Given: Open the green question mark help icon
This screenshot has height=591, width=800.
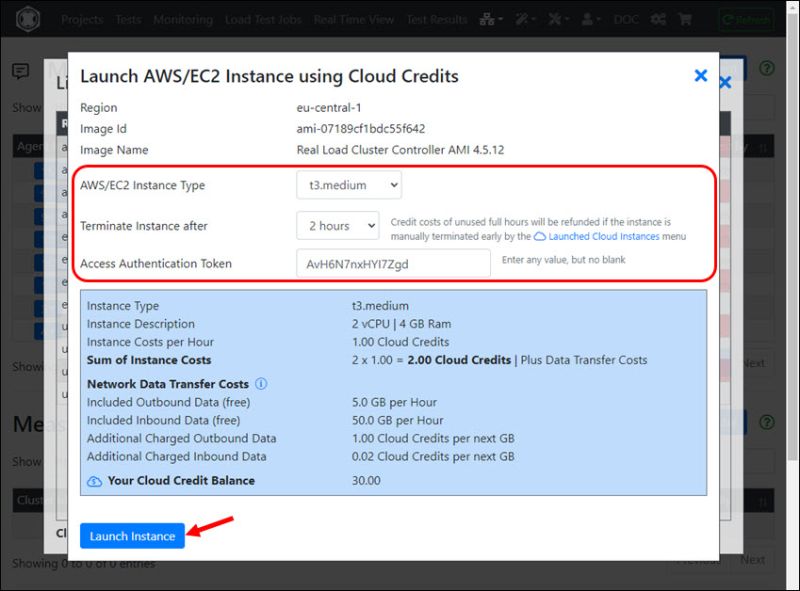Looking at the screenshot, I should click(x=765, y=67).
